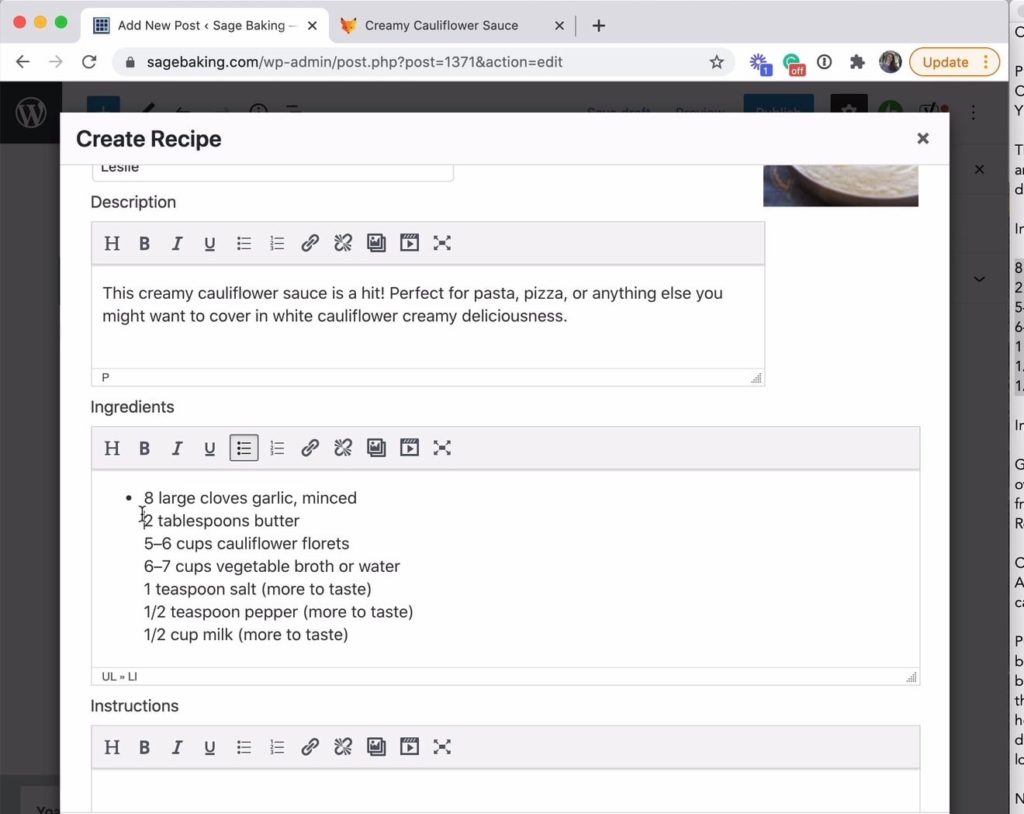
Task: Insert link in Instructions toolbar
Action: click(x=310, y=747)
